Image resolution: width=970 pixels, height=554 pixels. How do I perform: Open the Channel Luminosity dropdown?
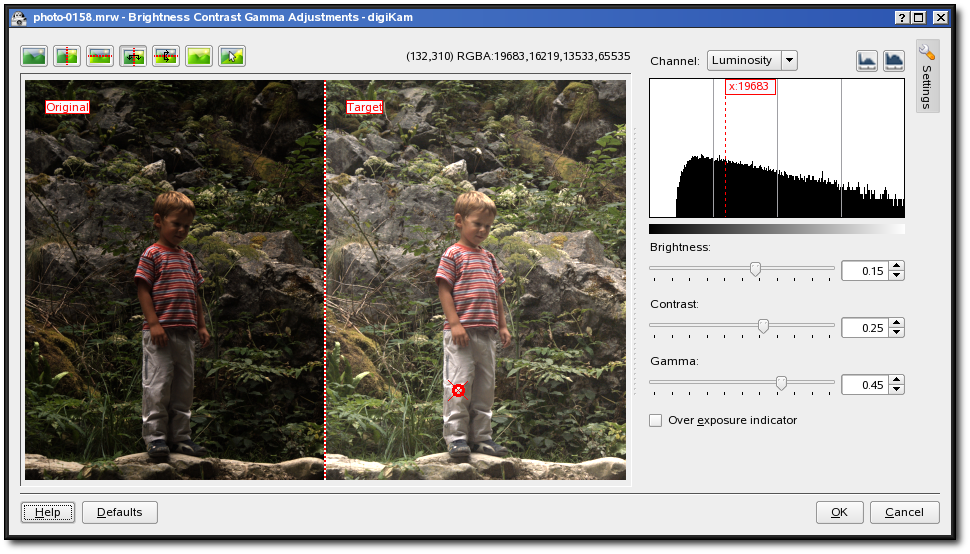[752, 61]
